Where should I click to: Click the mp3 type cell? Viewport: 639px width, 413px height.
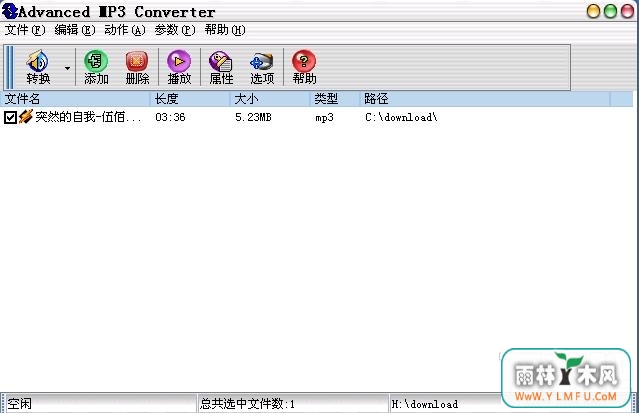pos(324,118)
